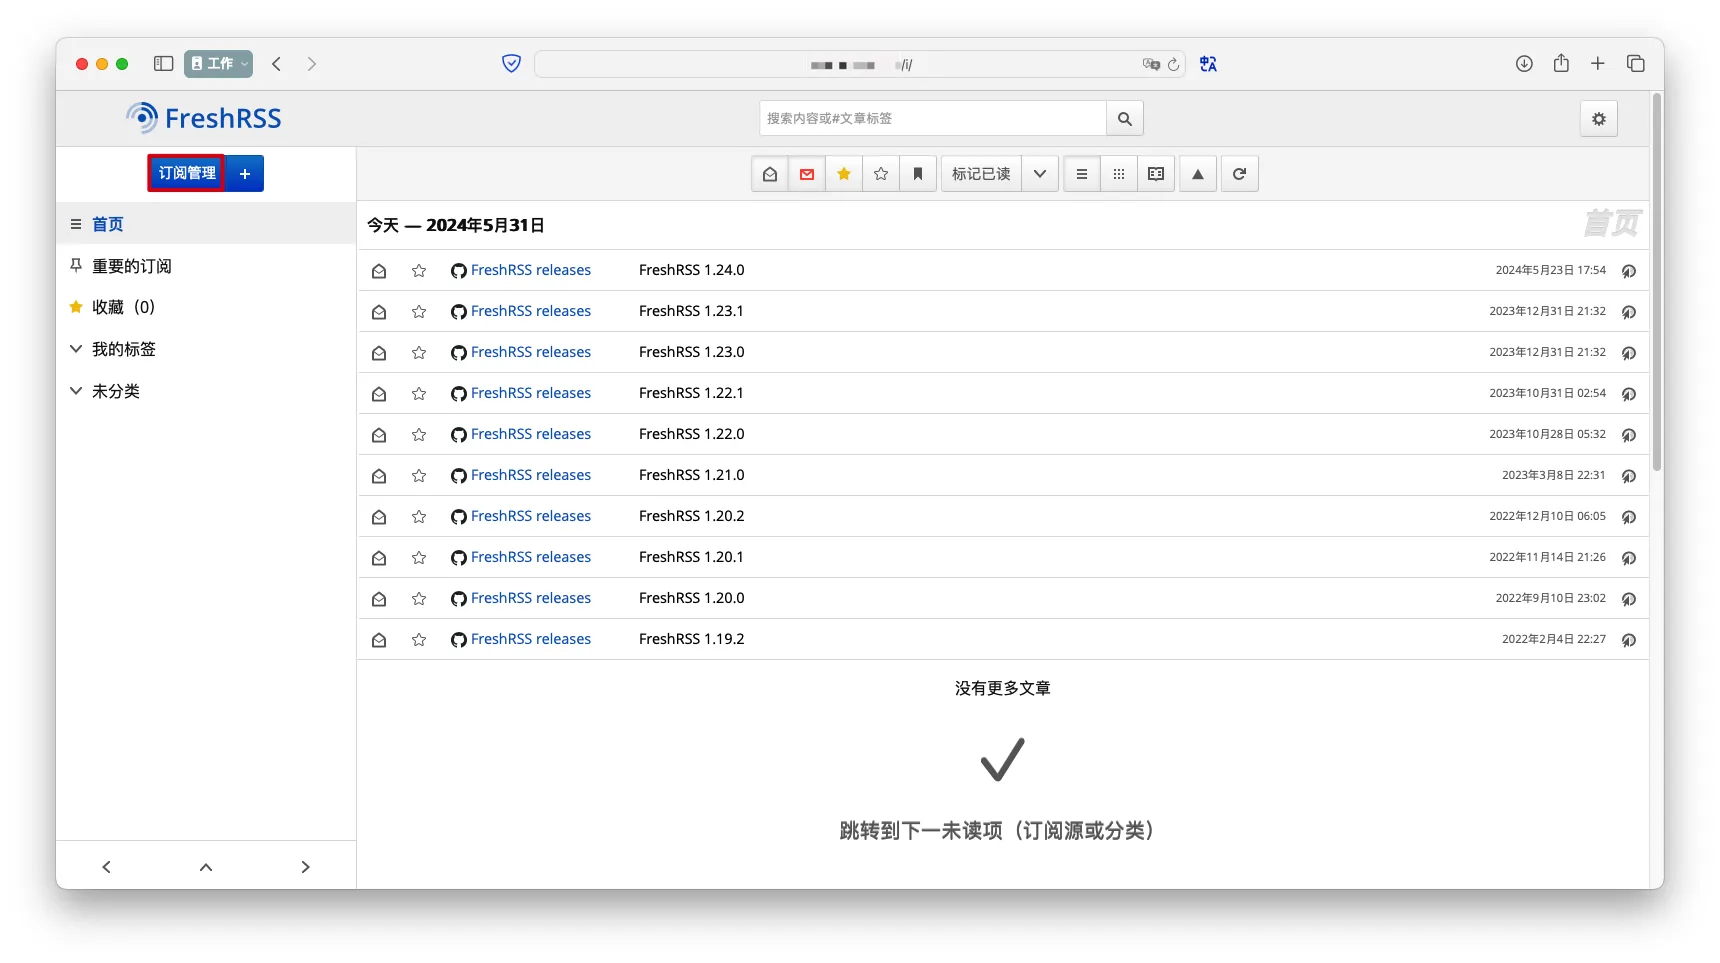Refresh feeds with the reload icon
Image resolution: width=1720 pixels, height=963 pixels.
click(x=1239, y=174)
